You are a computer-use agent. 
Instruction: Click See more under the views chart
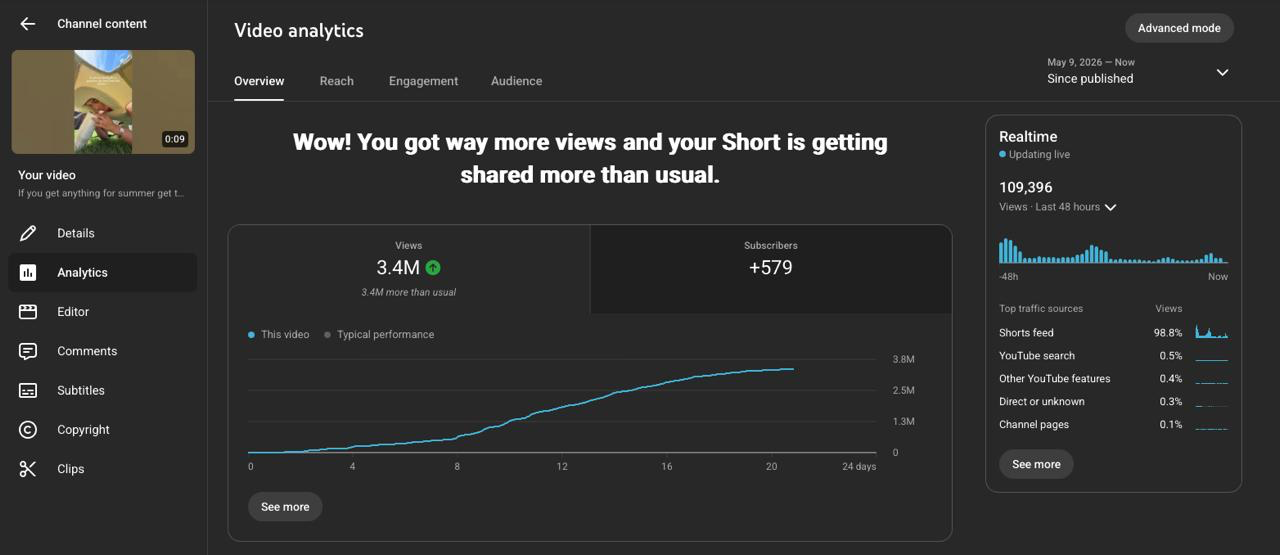click(x=285, y=507)
